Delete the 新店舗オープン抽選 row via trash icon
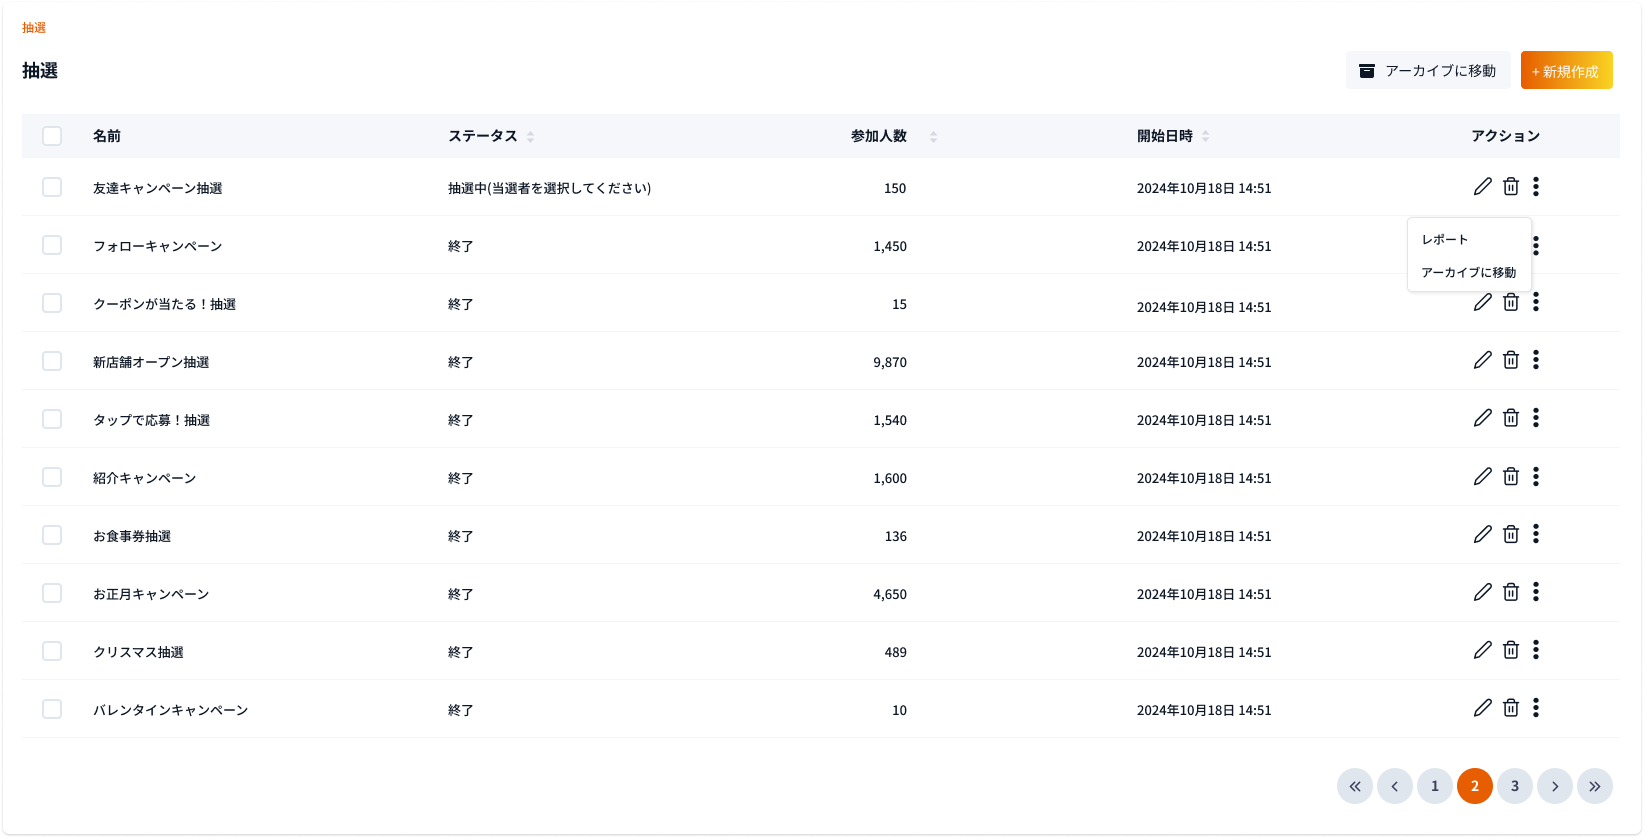The width and height of the screenshot is (1644, 838). tap(1510, 360)
